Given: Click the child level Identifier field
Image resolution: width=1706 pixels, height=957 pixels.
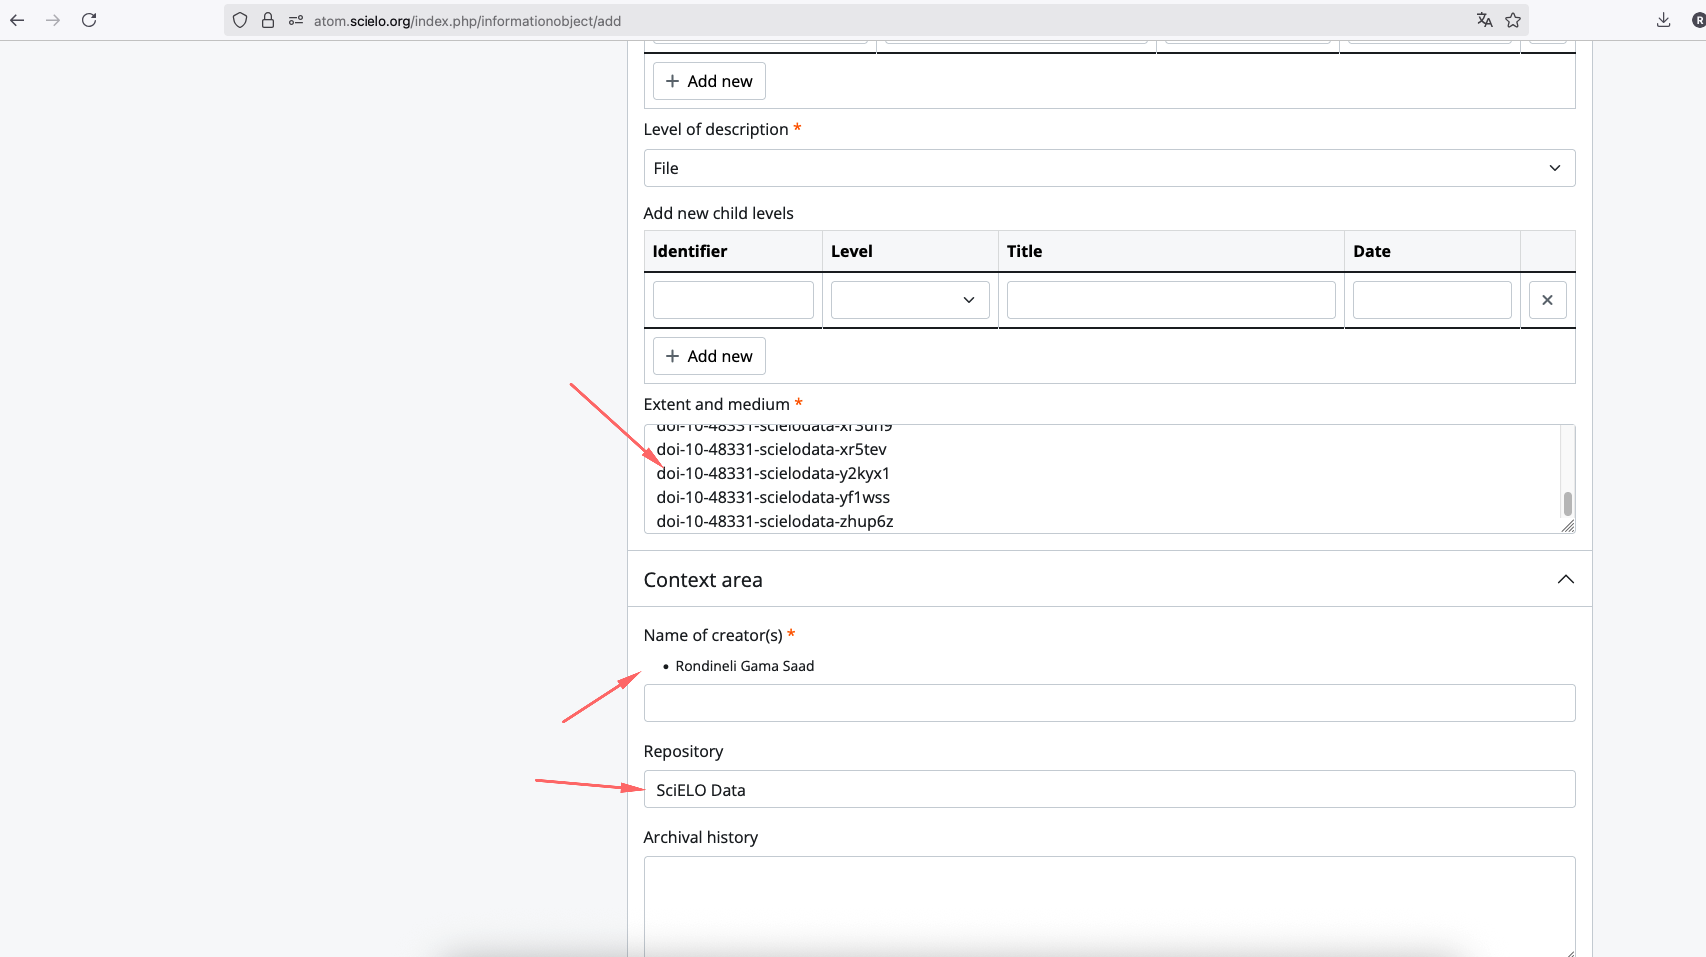Looking at the screenshot, I should (733, 300).
